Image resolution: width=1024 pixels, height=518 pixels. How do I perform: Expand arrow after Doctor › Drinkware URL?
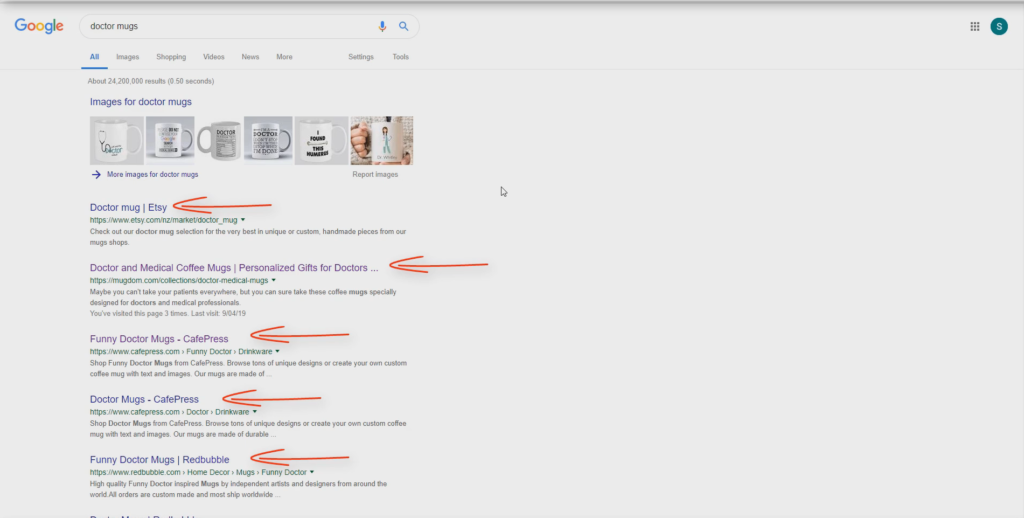pos(255,412)
